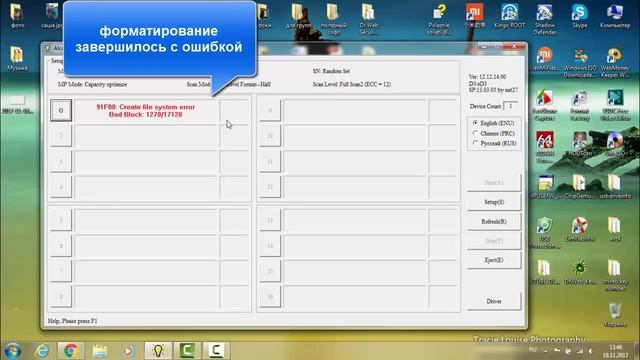Click the network signal tray icon
Viewport: 640px width, 360px height.
click(580, 351)
